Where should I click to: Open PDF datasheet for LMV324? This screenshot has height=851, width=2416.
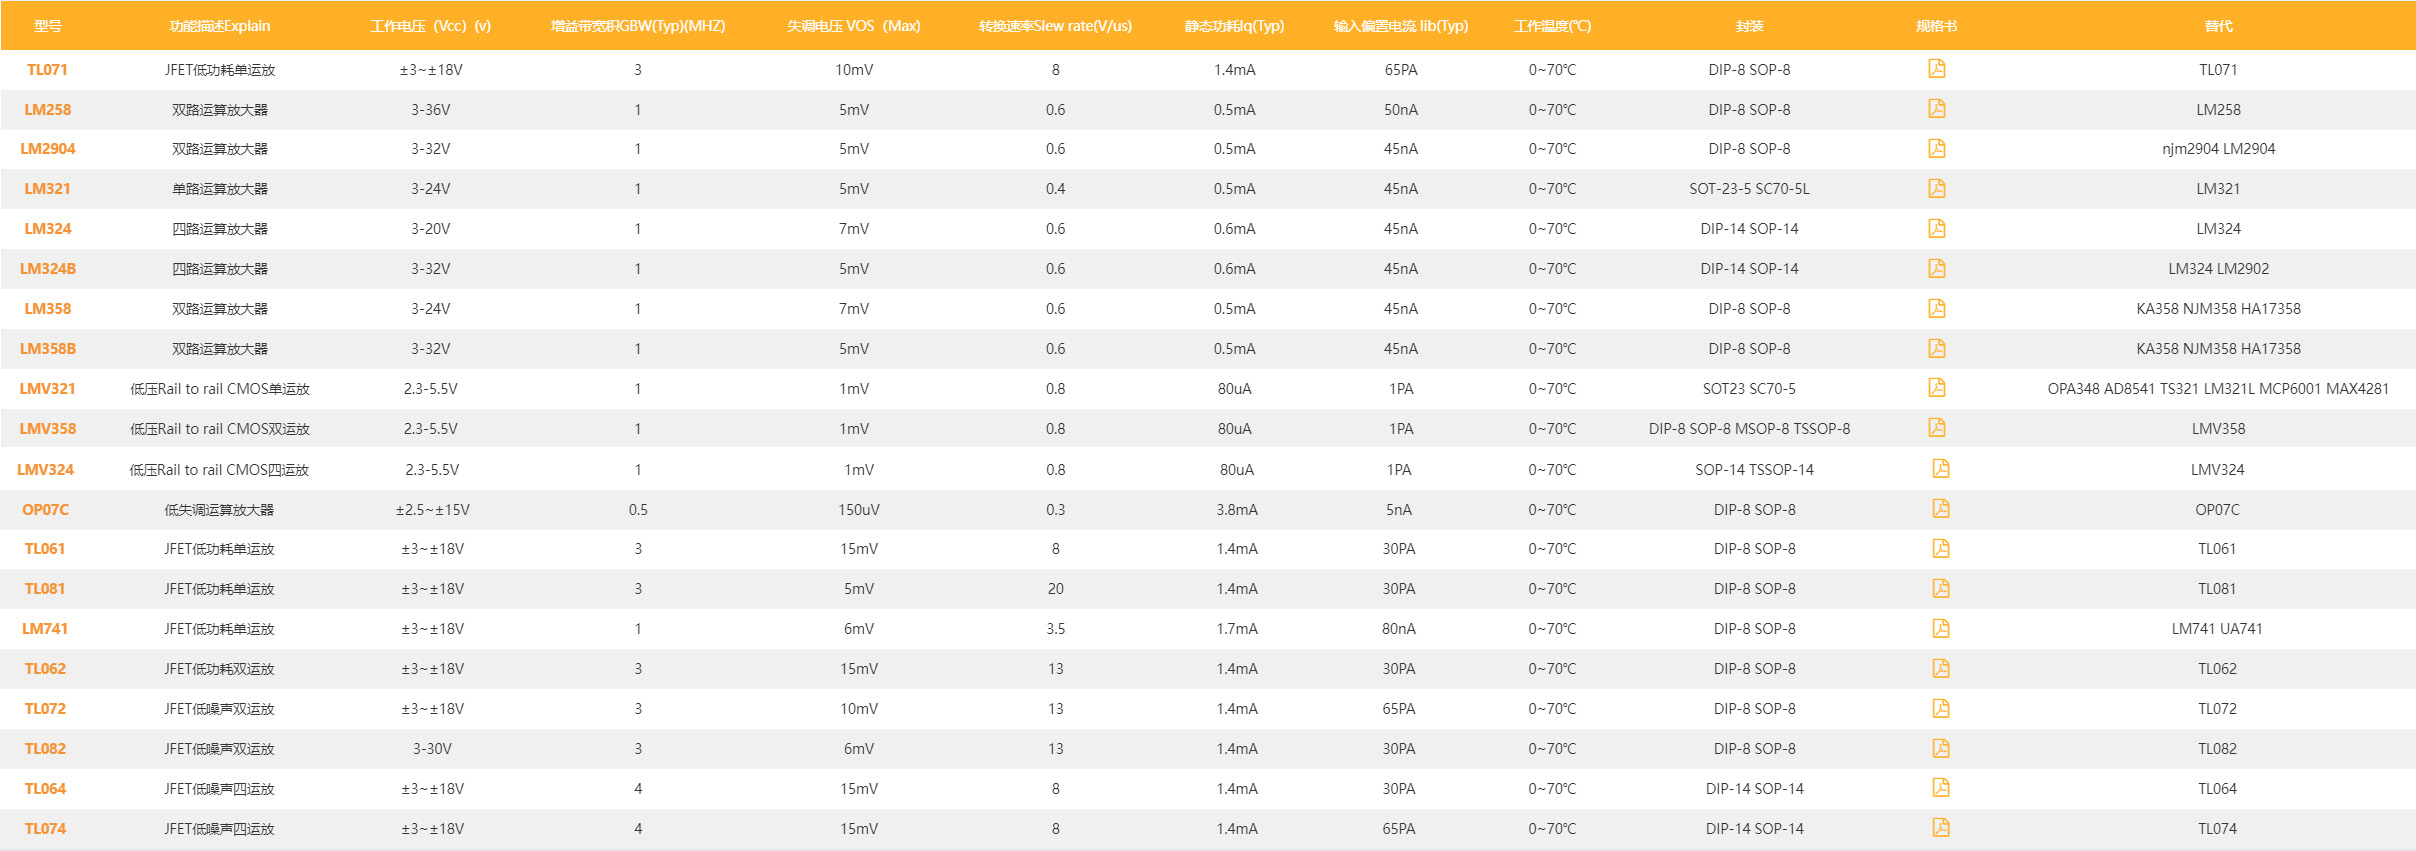click(x=1940, y=469)
